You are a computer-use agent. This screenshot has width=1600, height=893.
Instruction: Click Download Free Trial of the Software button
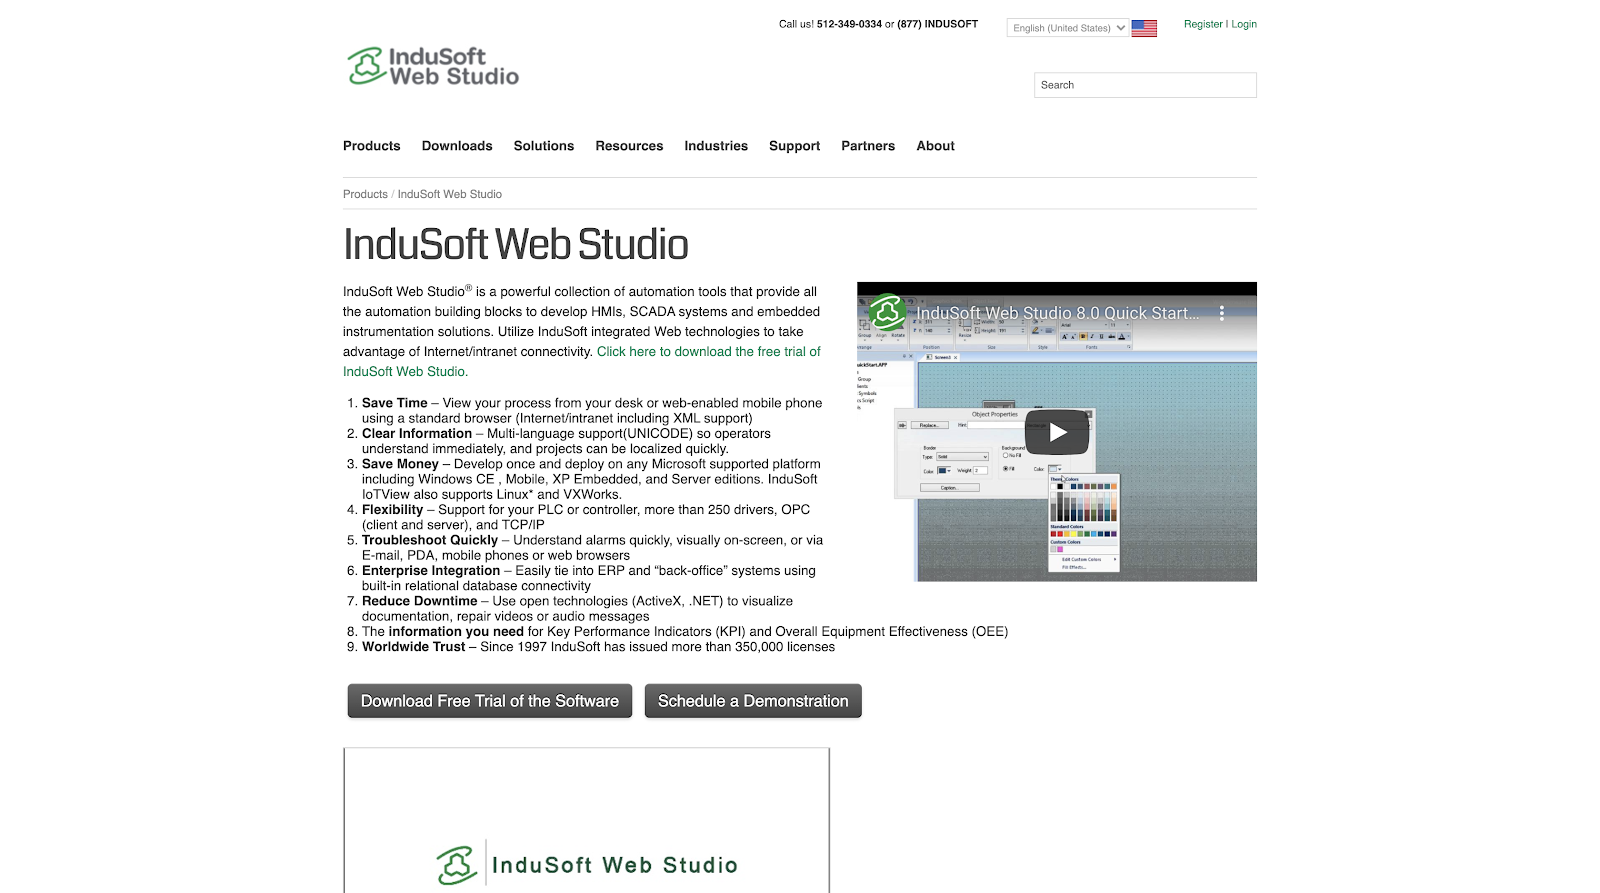(490, 701)
